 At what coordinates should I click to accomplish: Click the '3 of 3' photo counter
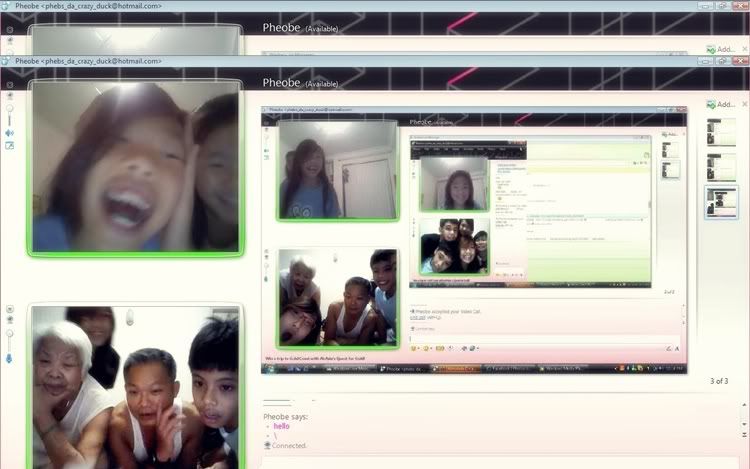(x=719, y=381)
